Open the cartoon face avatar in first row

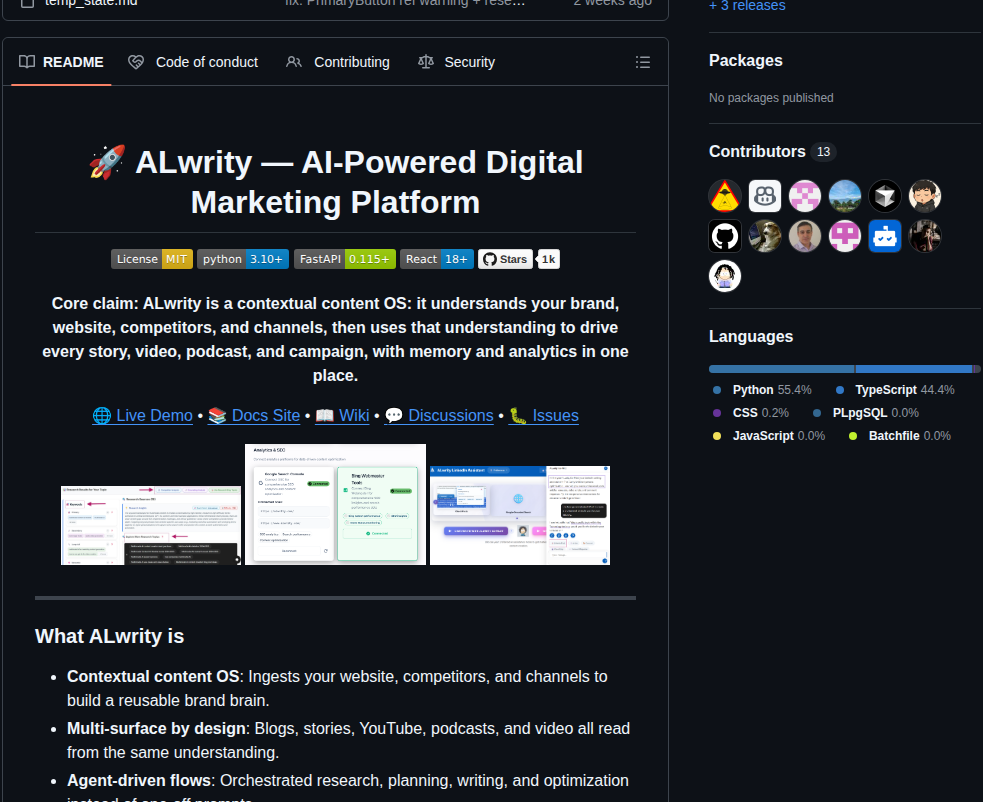click(925, 196)
